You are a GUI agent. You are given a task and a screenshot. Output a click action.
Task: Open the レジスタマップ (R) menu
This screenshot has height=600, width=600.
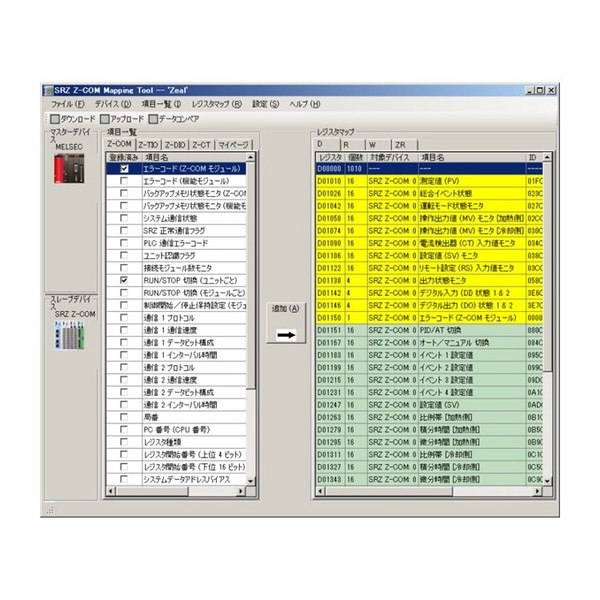(x=217, y=104)
